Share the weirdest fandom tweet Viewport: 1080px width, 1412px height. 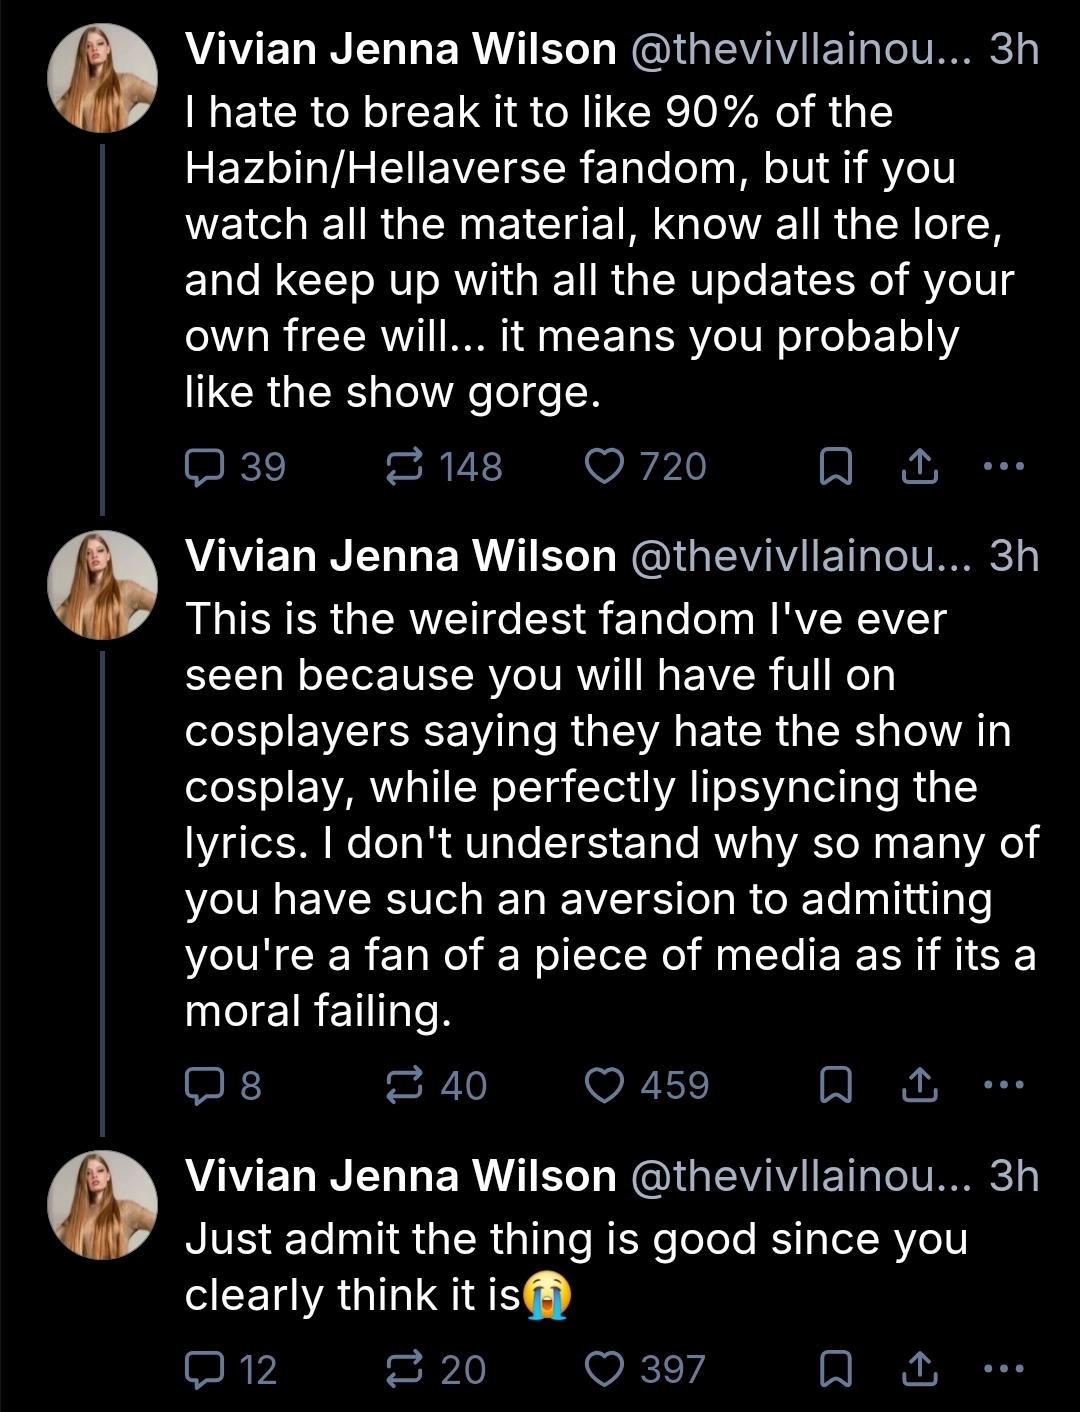[x=919, y=1085]
